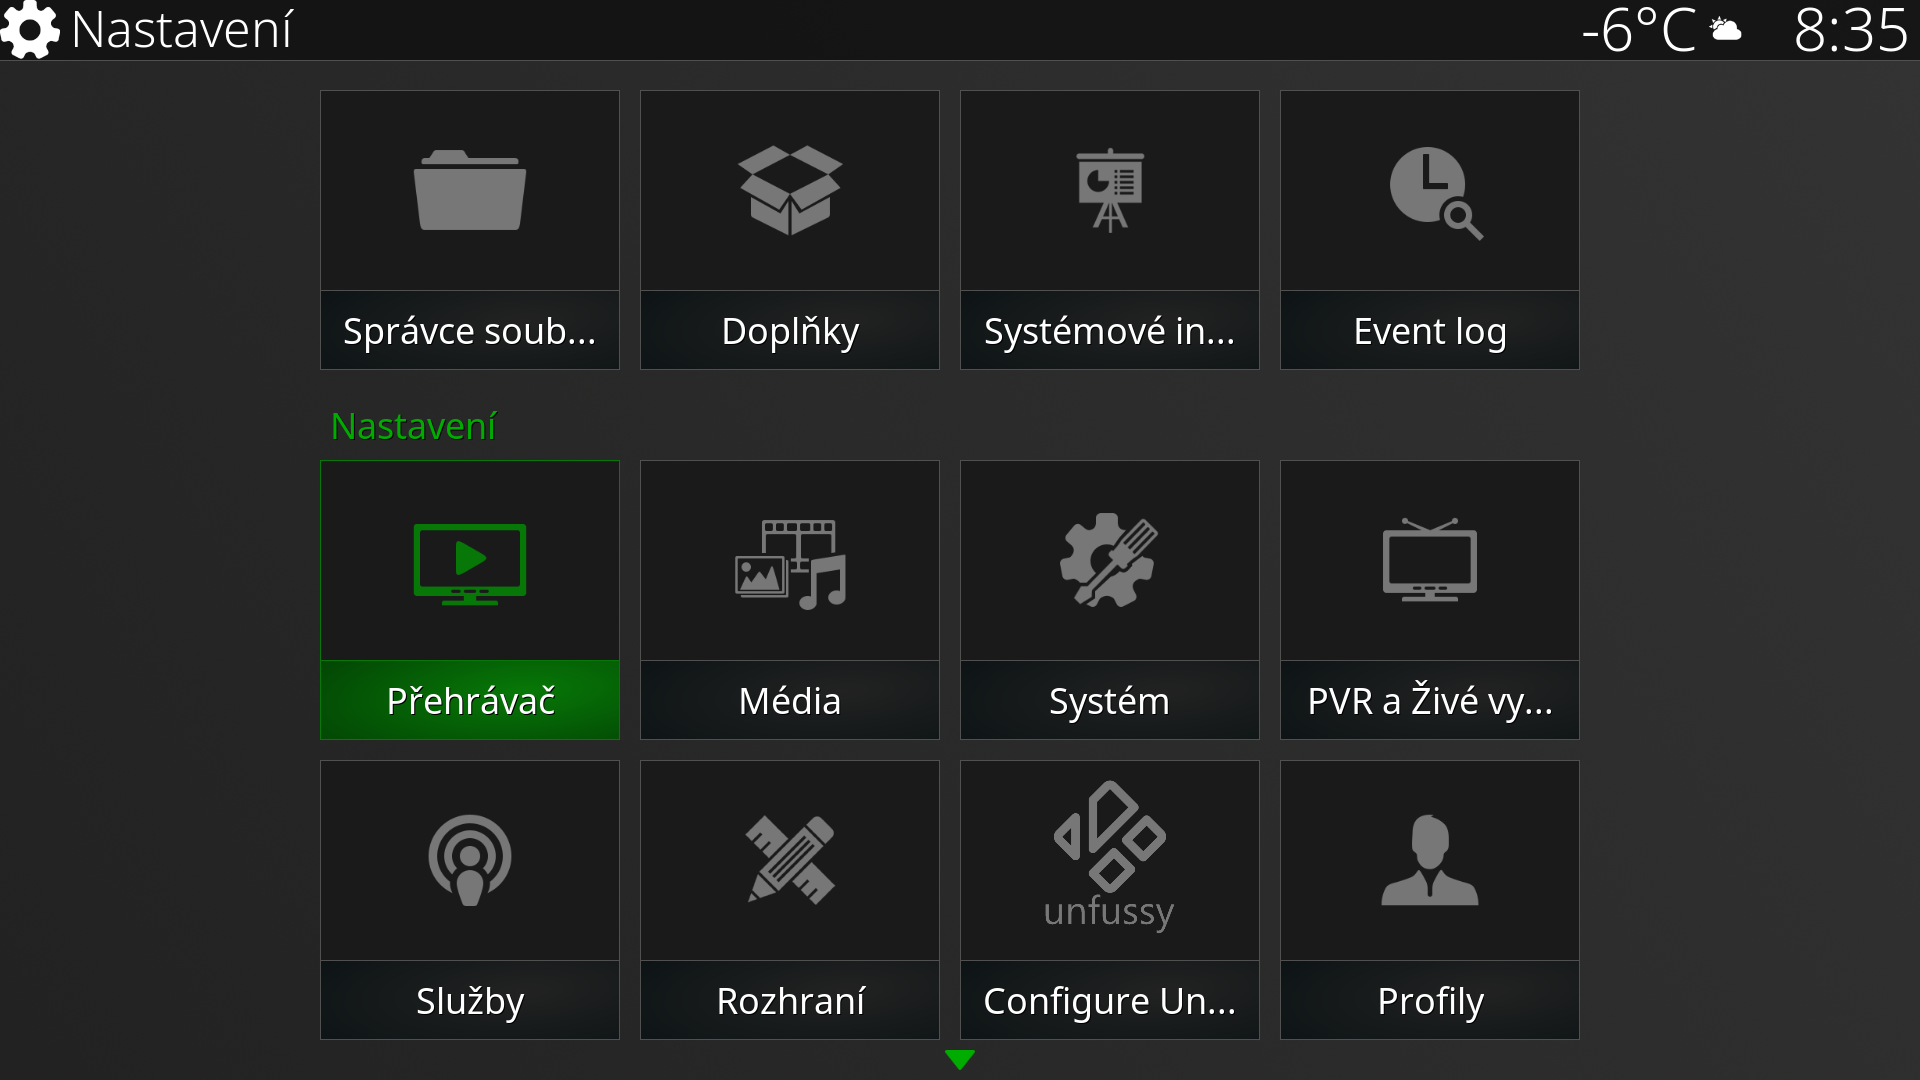This screenshot has height=1080, width=1920.
Task: Click the Doplňky open-box icon
Action: point(790,190)
